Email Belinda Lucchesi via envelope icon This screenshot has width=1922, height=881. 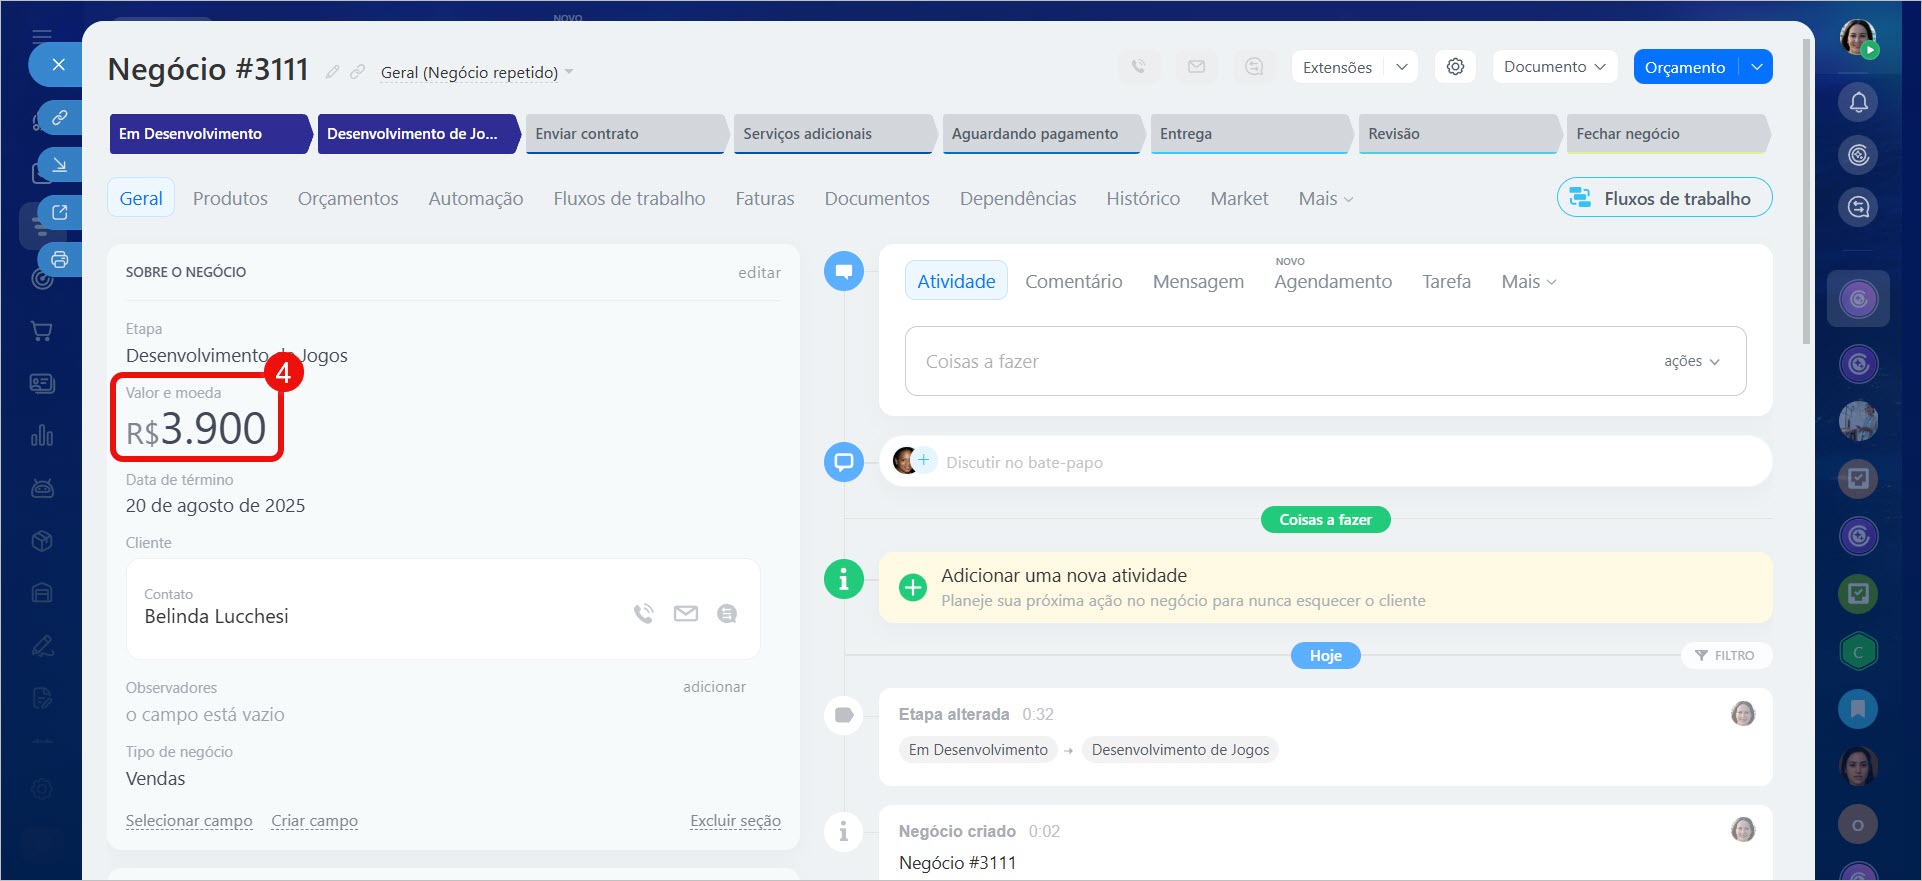[686, 614]
